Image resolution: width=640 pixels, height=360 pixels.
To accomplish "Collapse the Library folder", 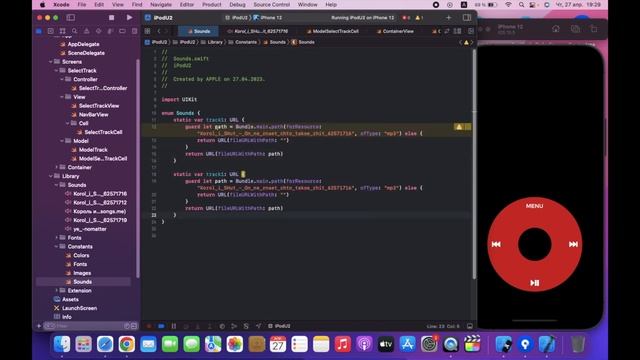I will tap(51, 176).
